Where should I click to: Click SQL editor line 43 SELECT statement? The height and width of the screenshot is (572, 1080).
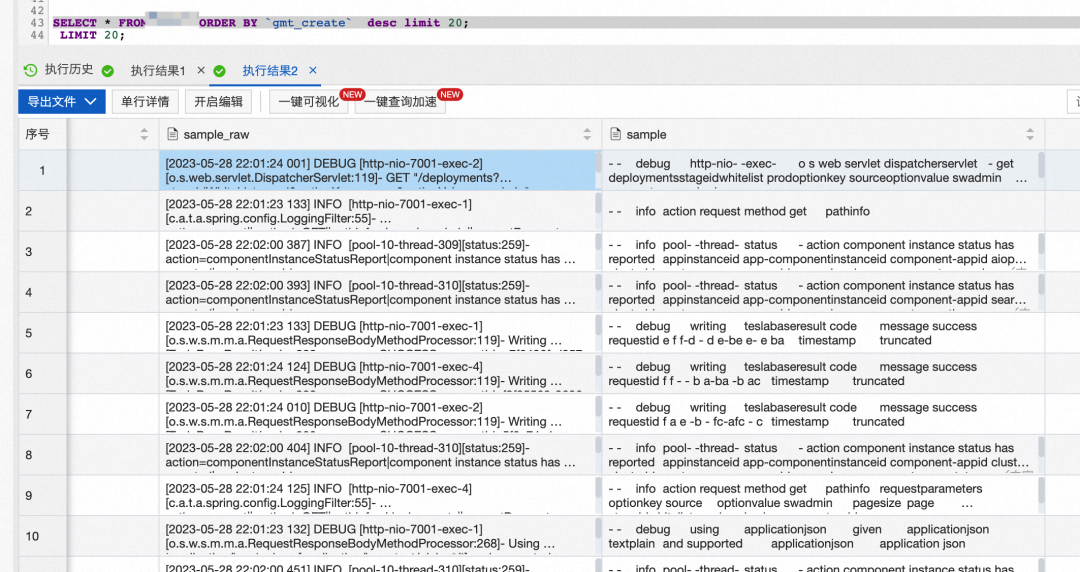[260, 23]
